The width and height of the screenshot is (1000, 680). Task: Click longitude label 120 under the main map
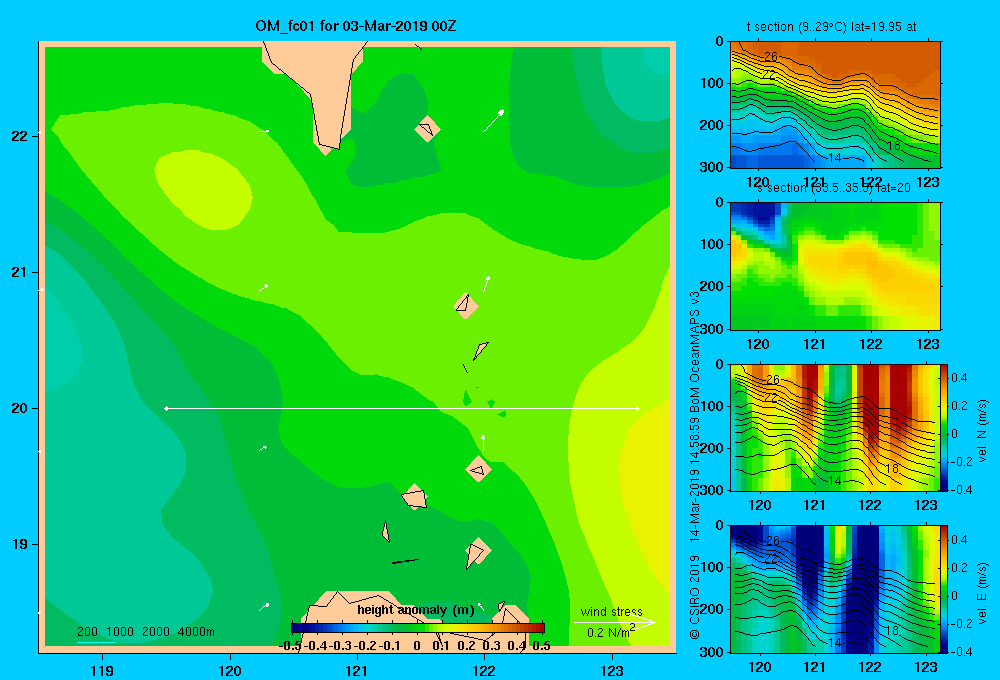230,670
